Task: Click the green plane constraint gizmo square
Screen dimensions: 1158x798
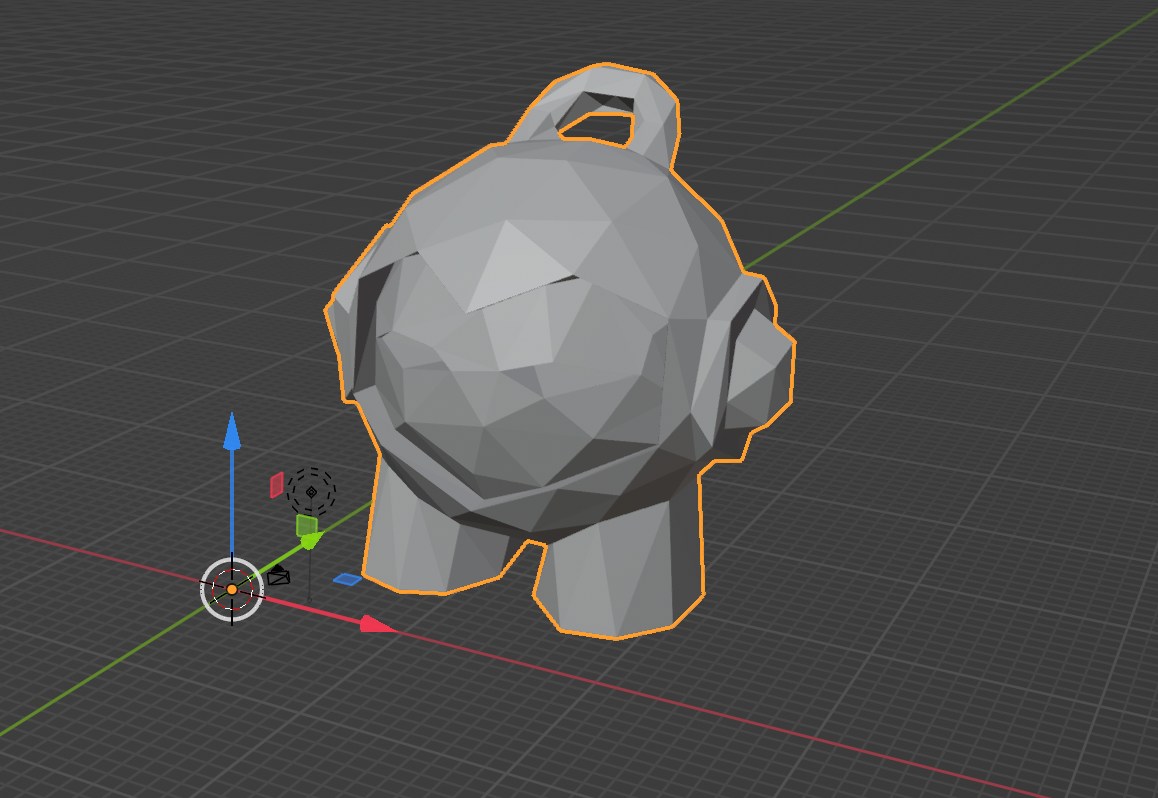Action: click(x=306, y=524)
